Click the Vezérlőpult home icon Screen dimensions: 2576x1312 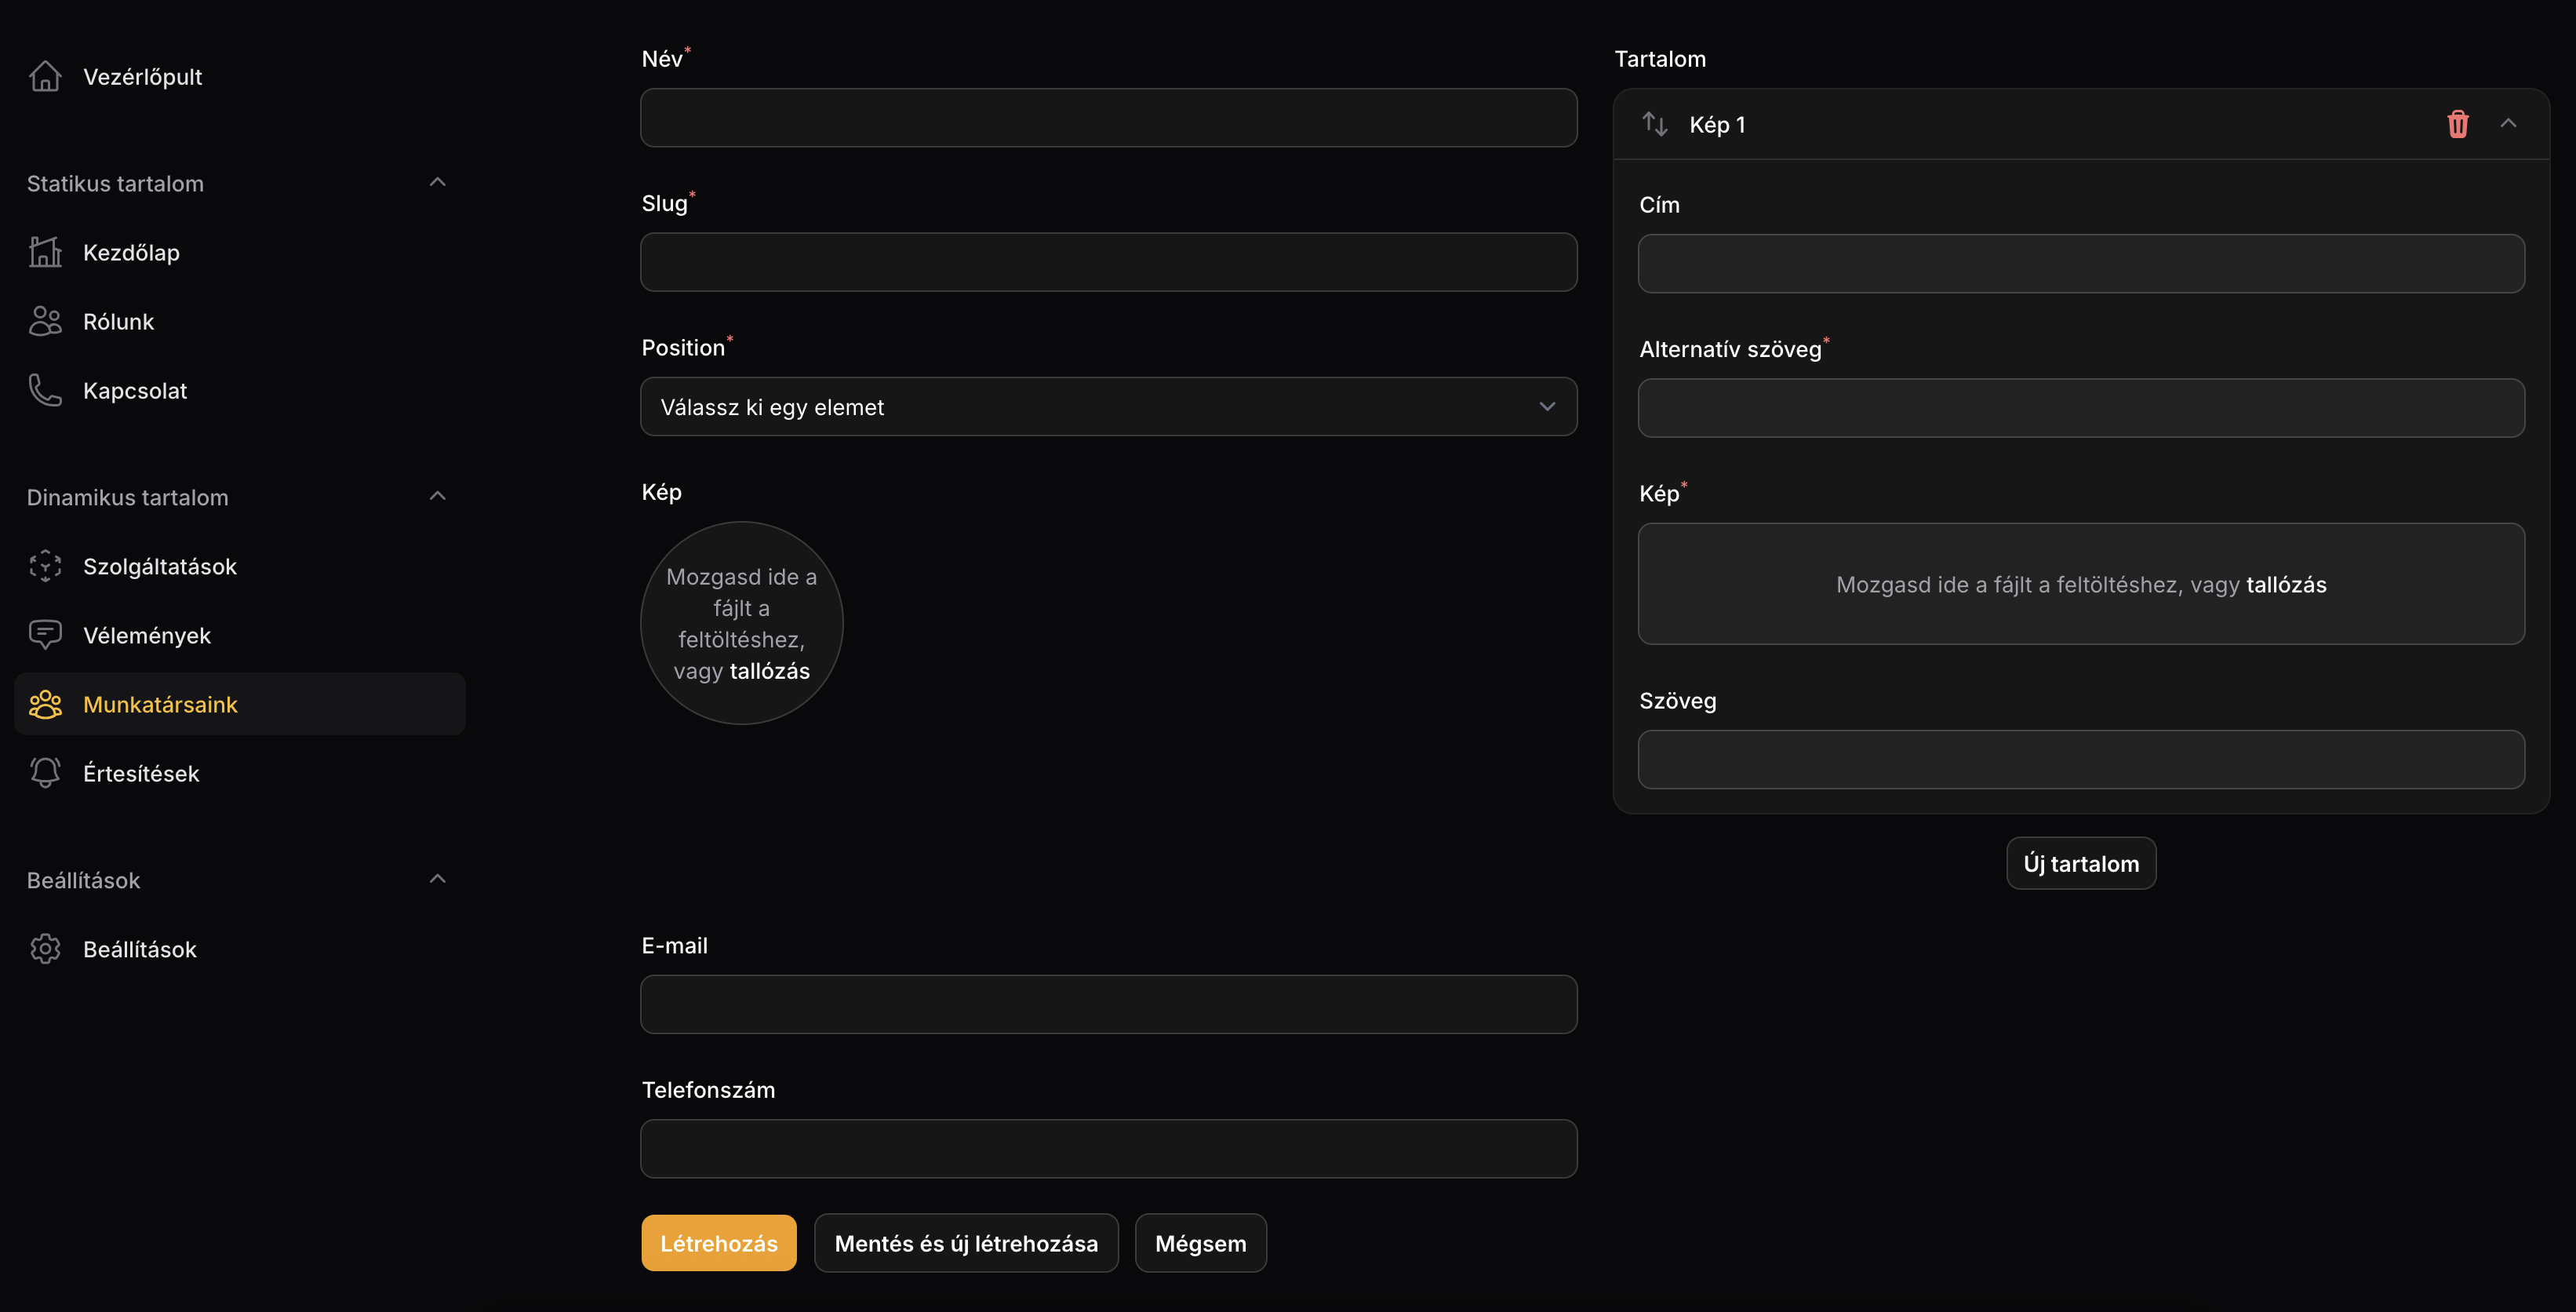45,77
